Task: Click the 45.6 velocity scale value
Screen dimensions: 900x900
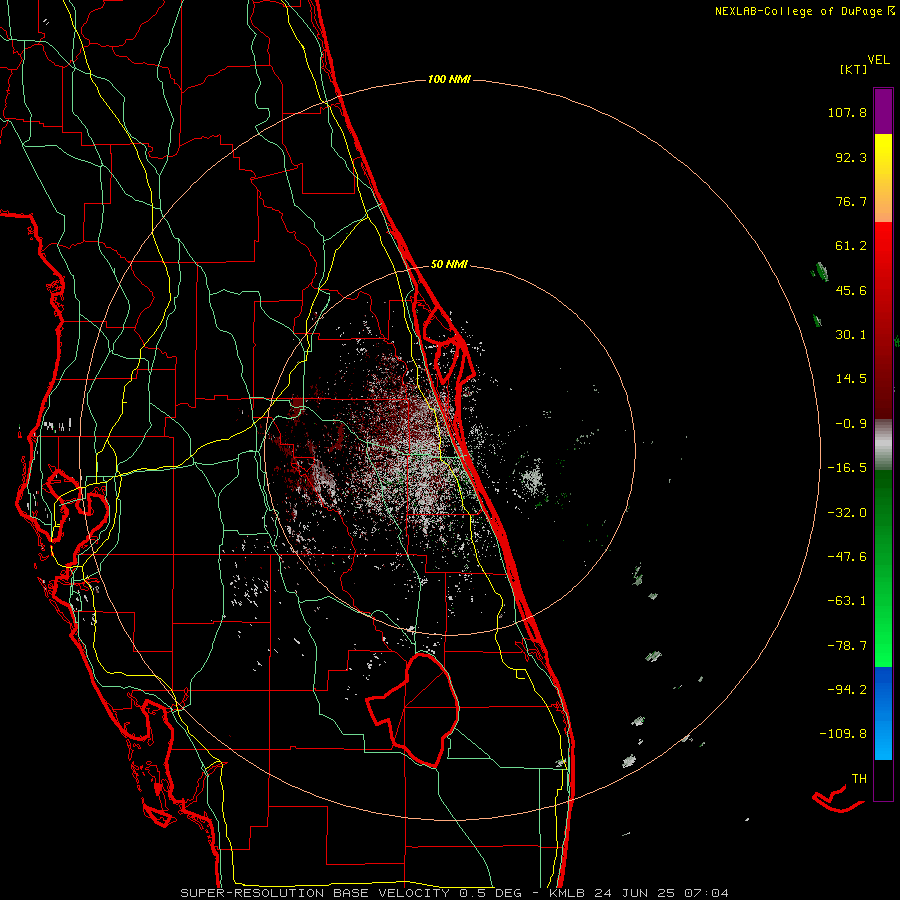Action: 851,290
